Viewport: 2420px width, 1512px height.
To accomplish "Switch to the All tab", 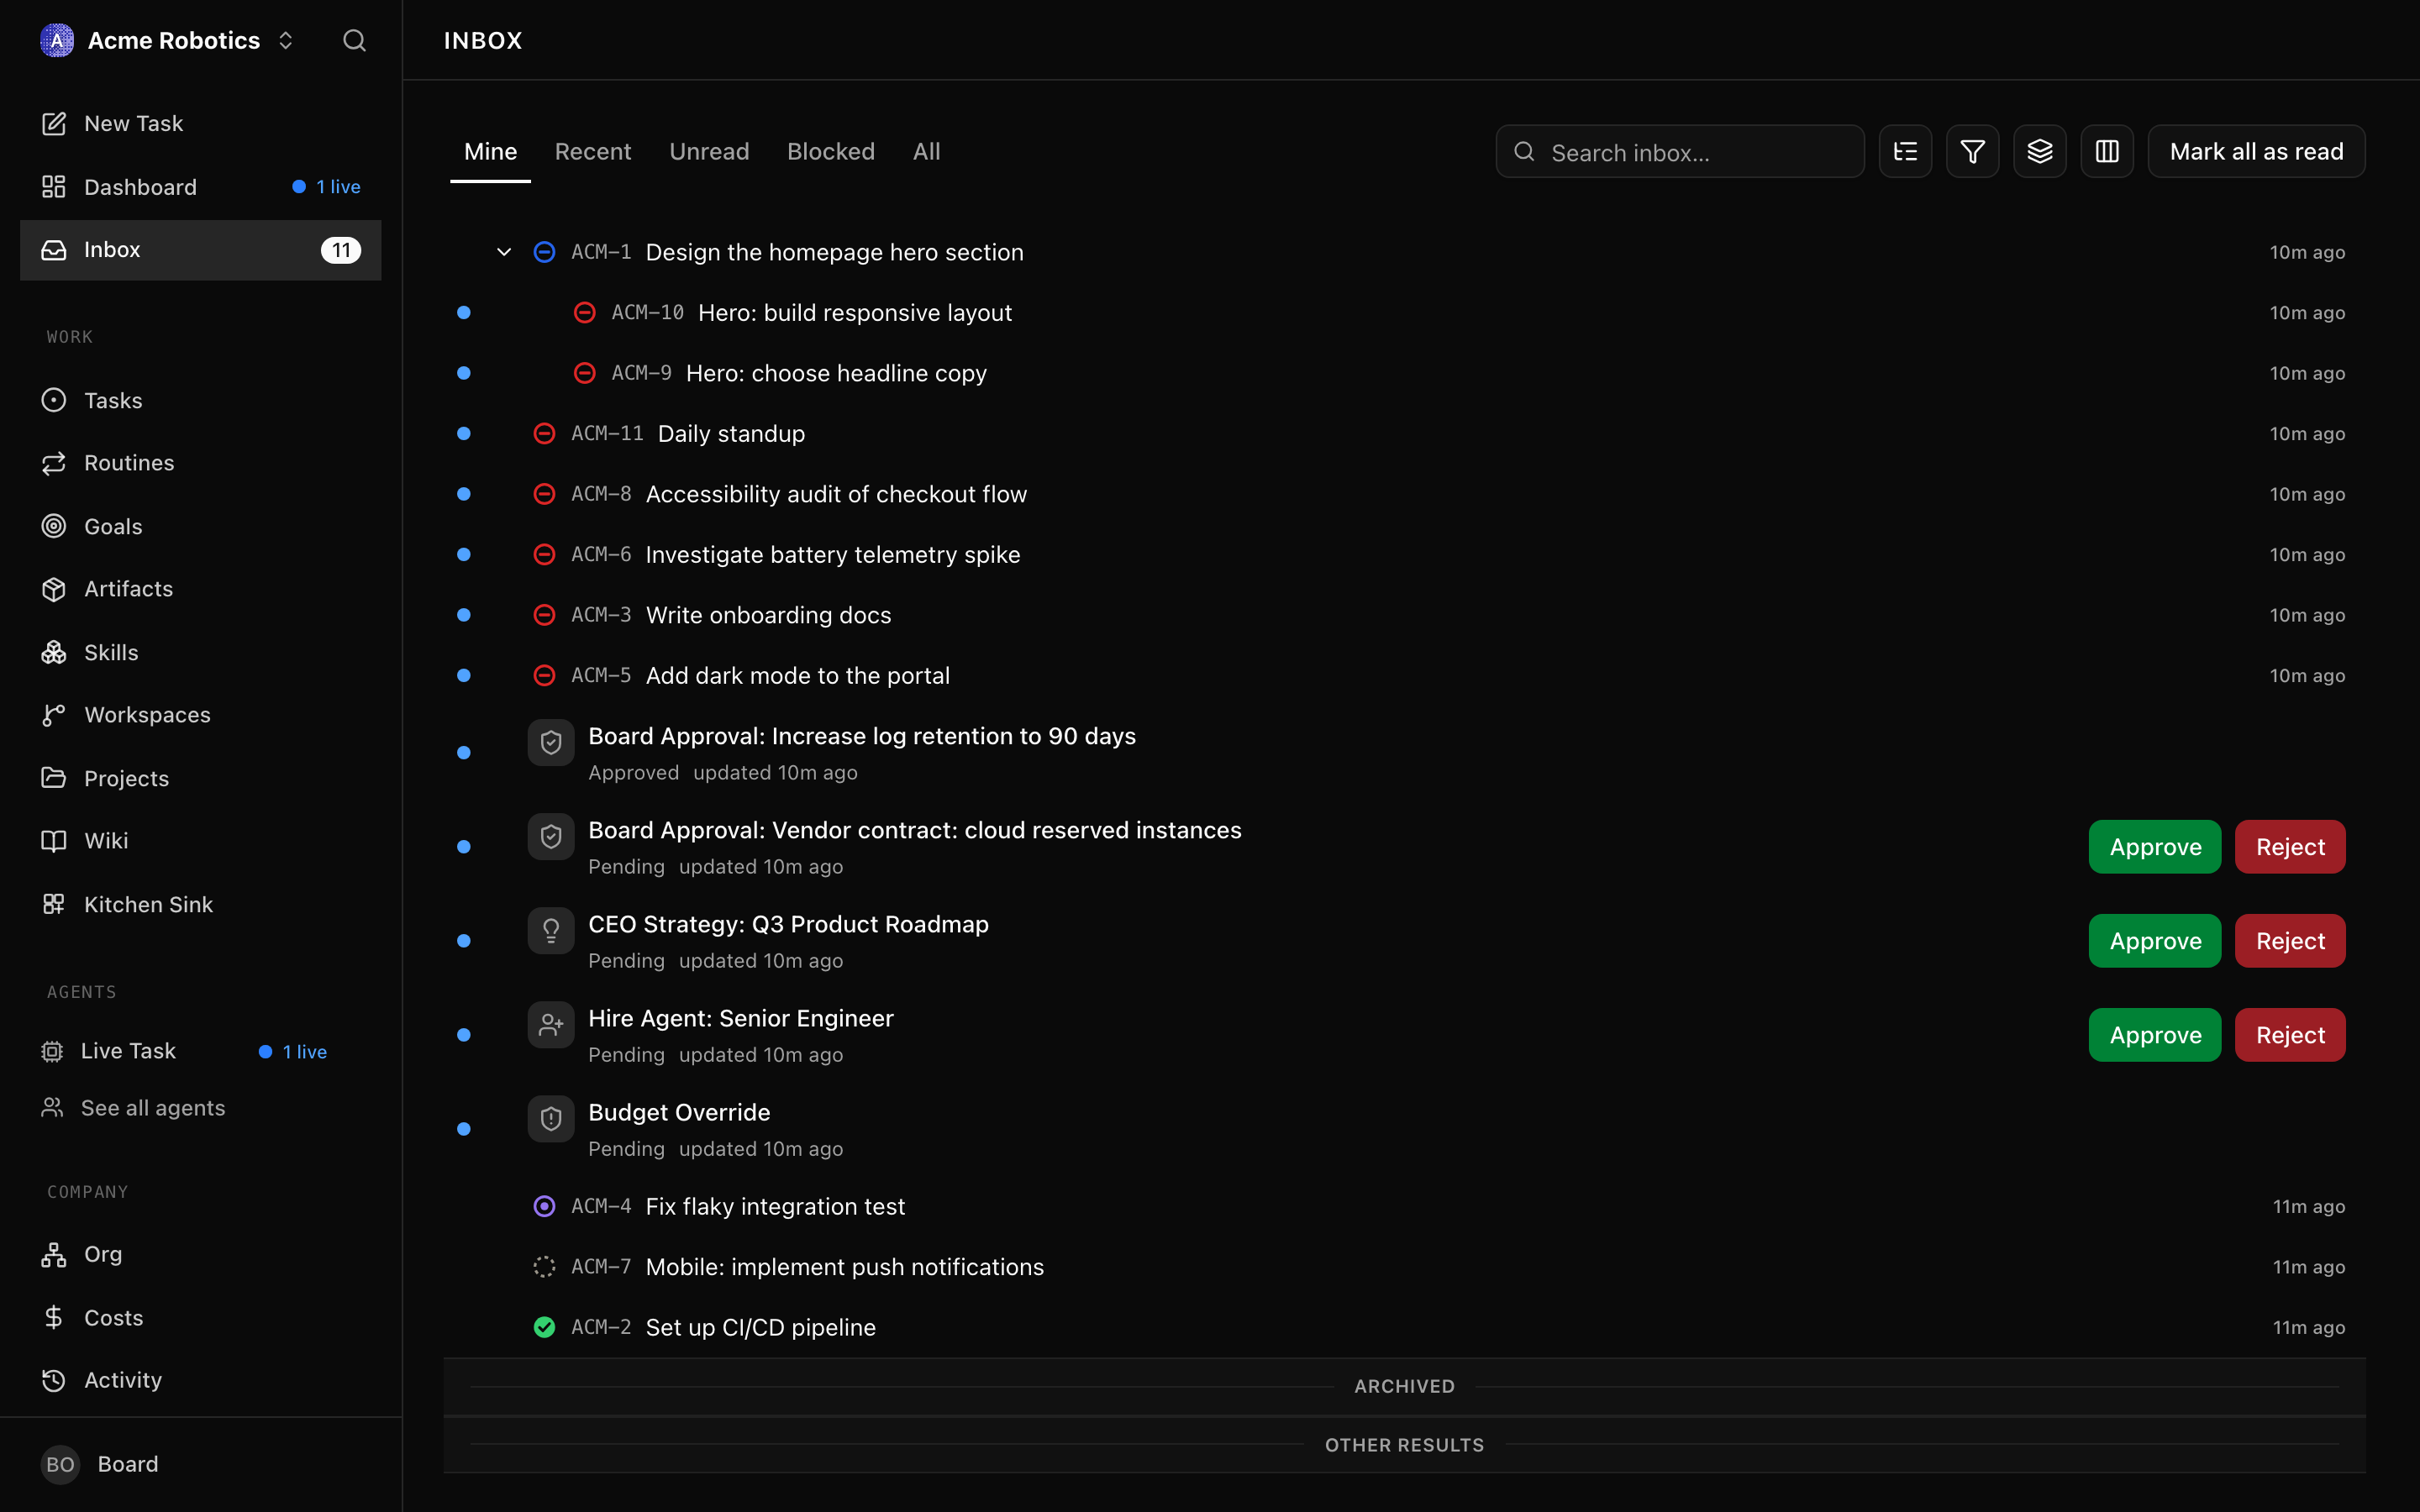I will [926, 152].
